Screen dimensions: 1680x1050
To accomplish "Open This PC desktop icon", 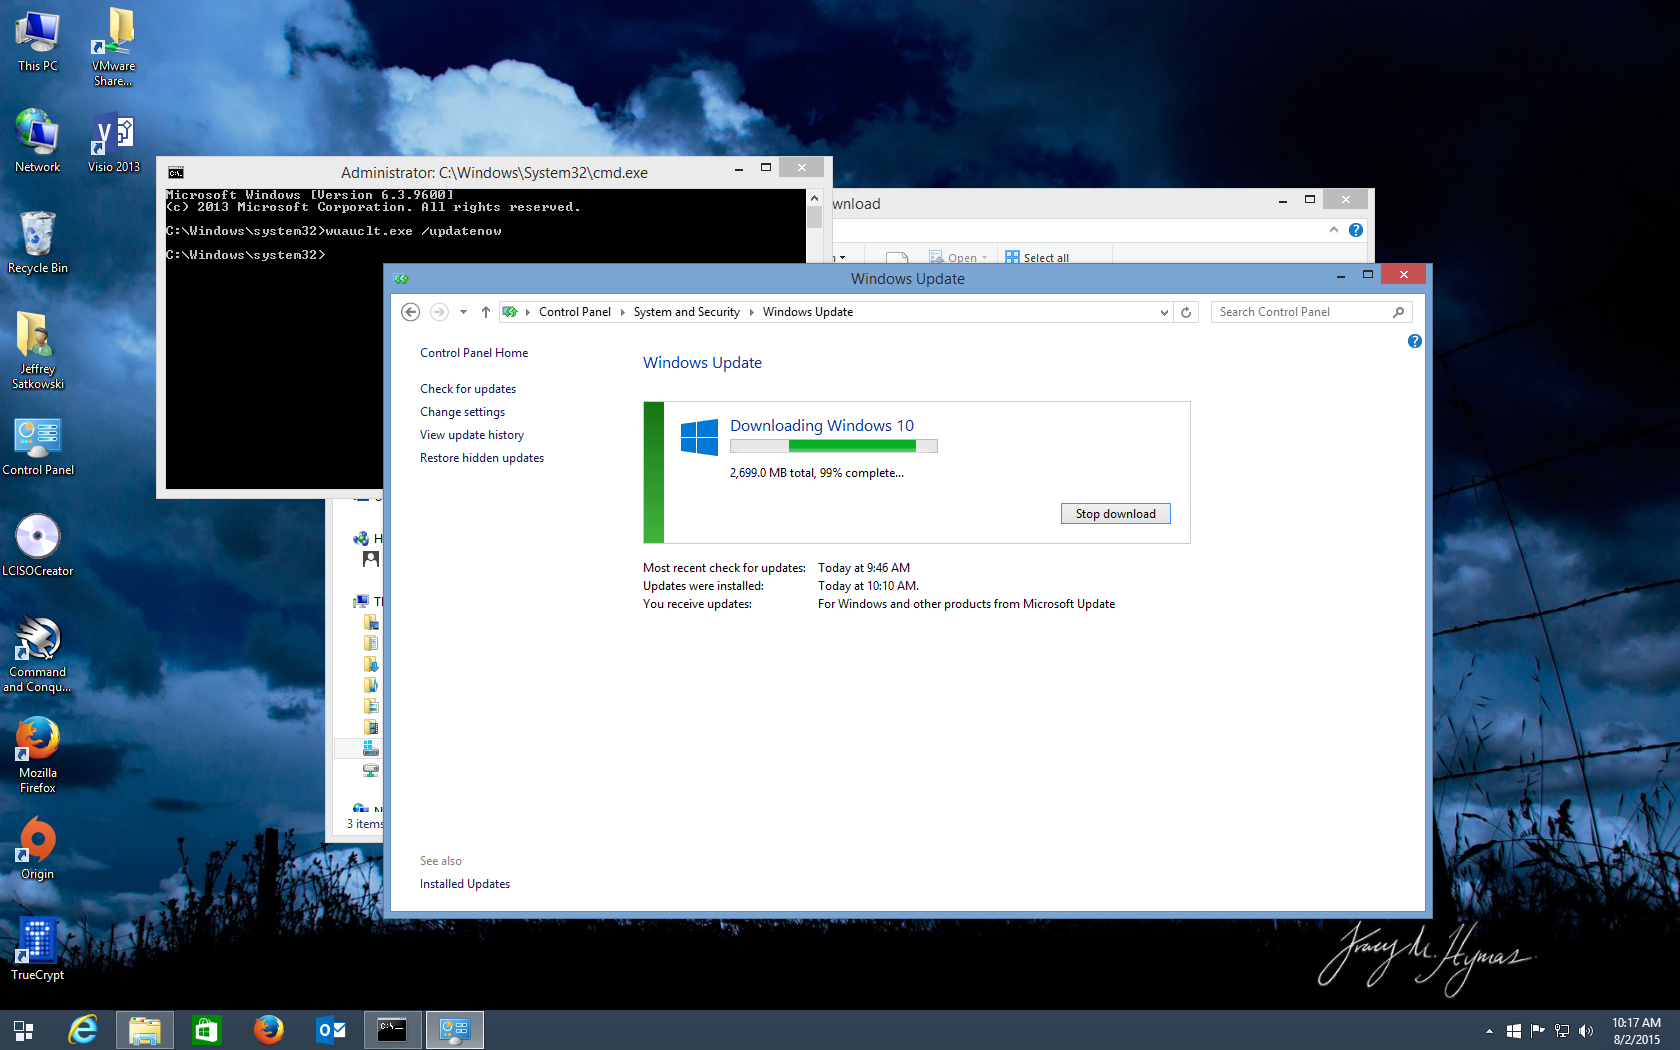I will click(x=38, y=41).
